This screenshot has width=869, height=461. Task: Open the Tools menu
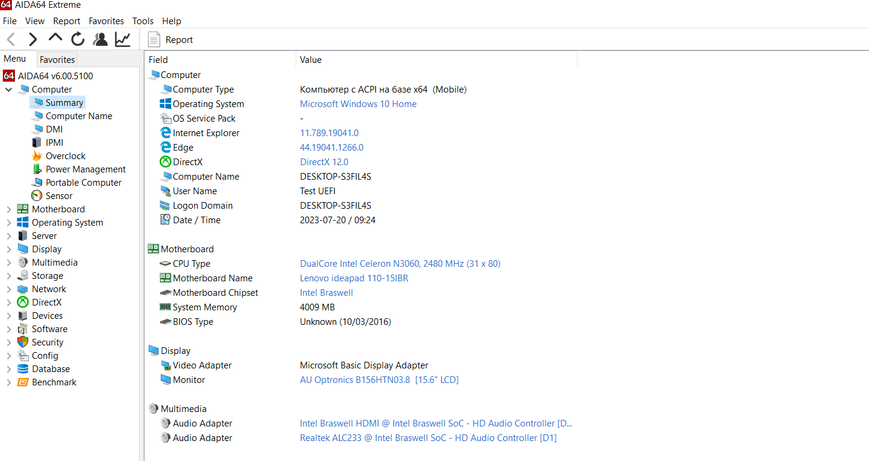click(x=142, y=21)
